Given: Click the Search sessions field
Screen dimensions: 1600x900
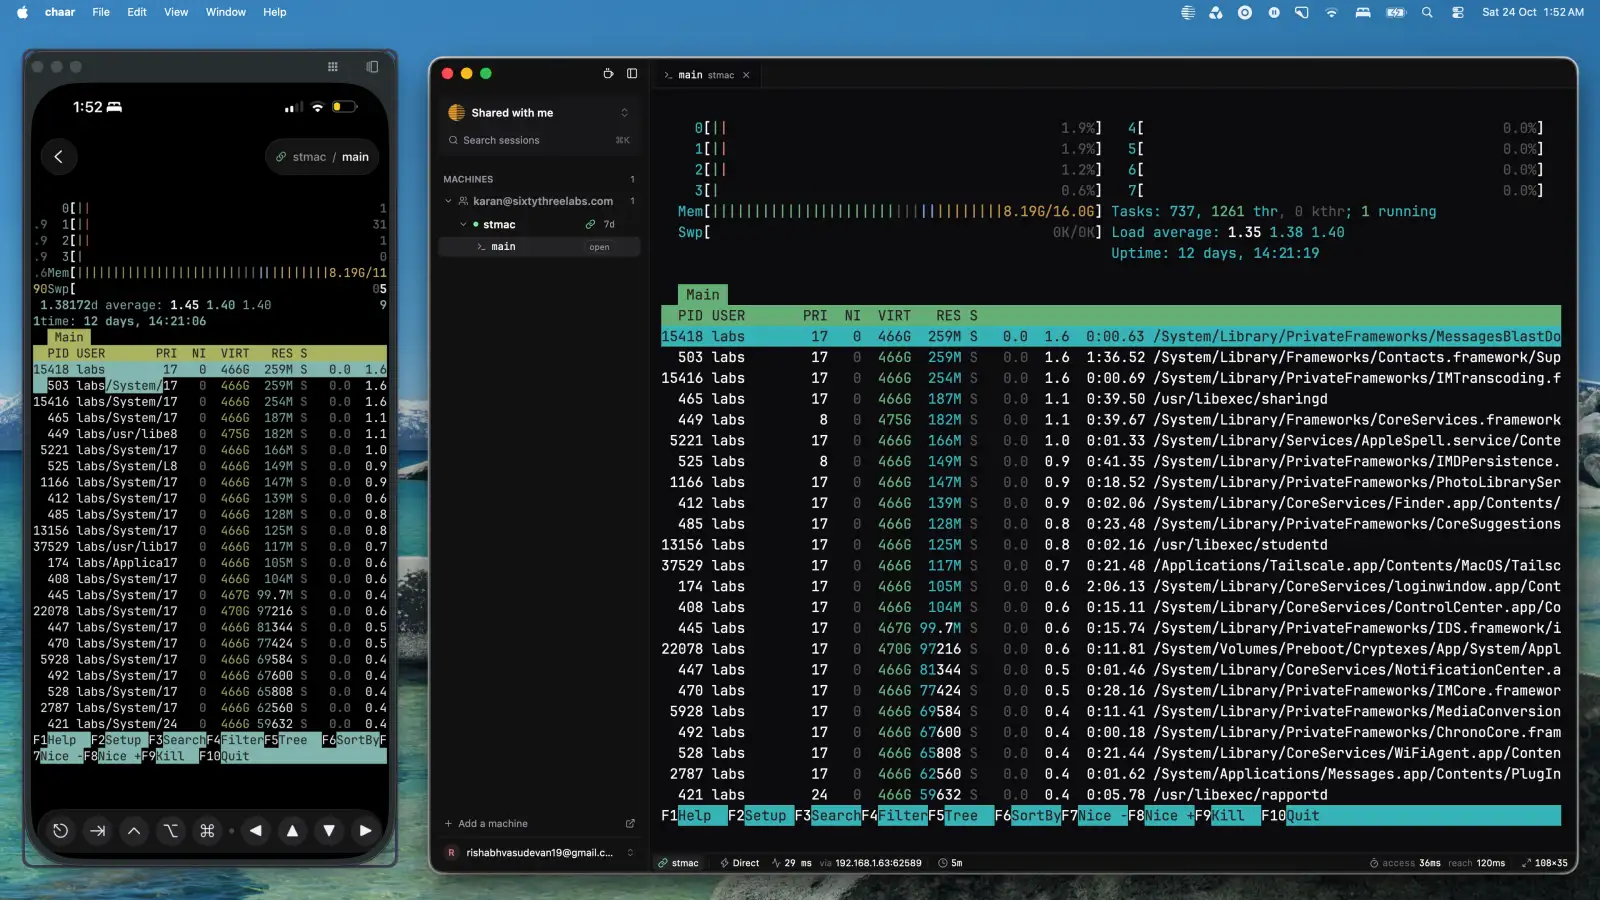Looking at the screenshot, I should pyautogui.click(x=539, y=140).
